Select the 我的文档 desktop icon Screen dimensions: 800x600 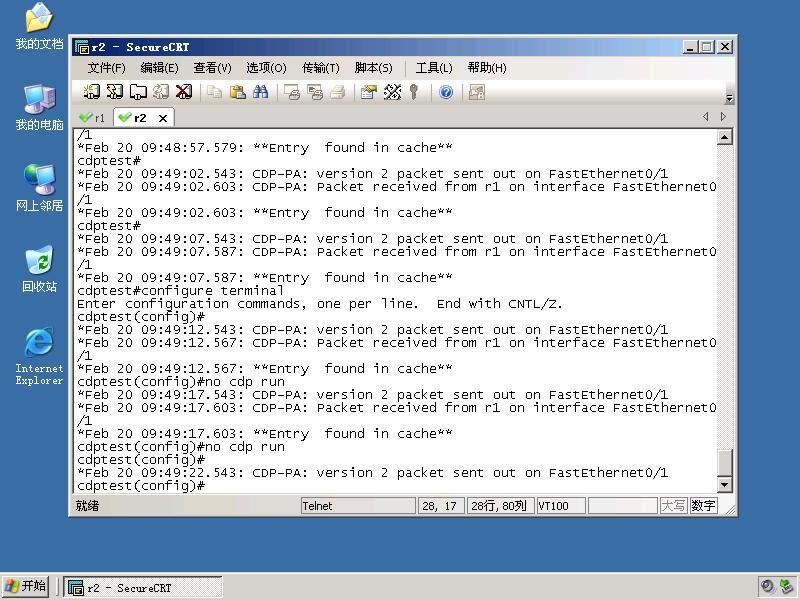[x=39, y=27]
